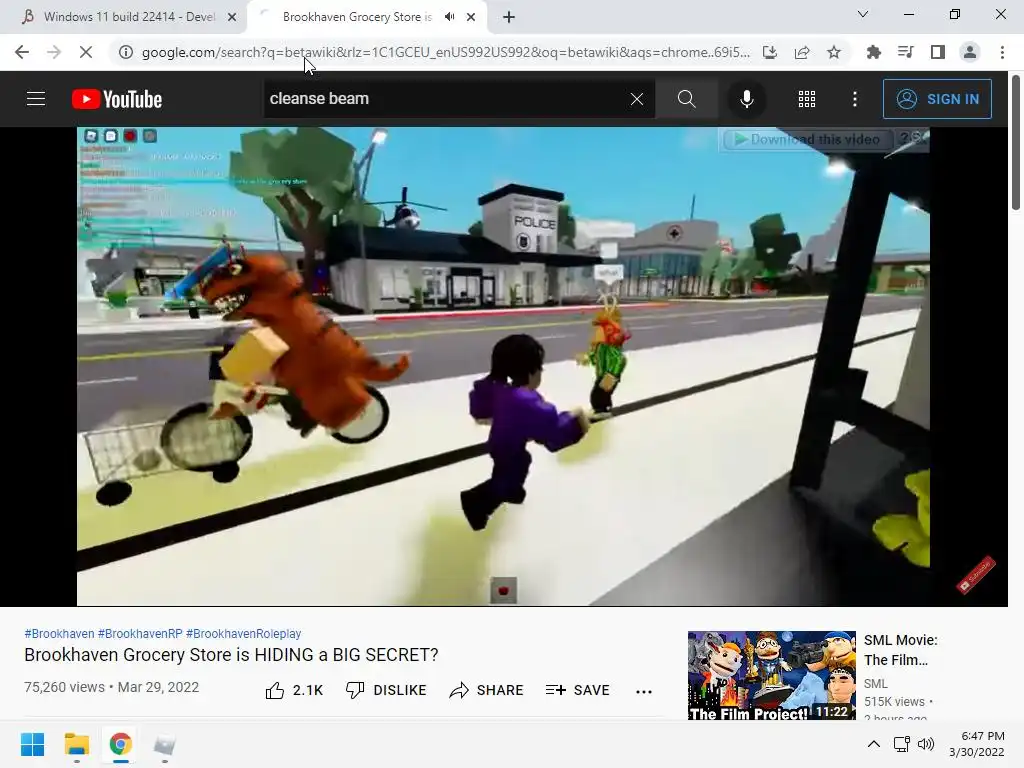
Task: Select the Brookhaven Grocery Store tab
Action: click(x=356, y=17)
